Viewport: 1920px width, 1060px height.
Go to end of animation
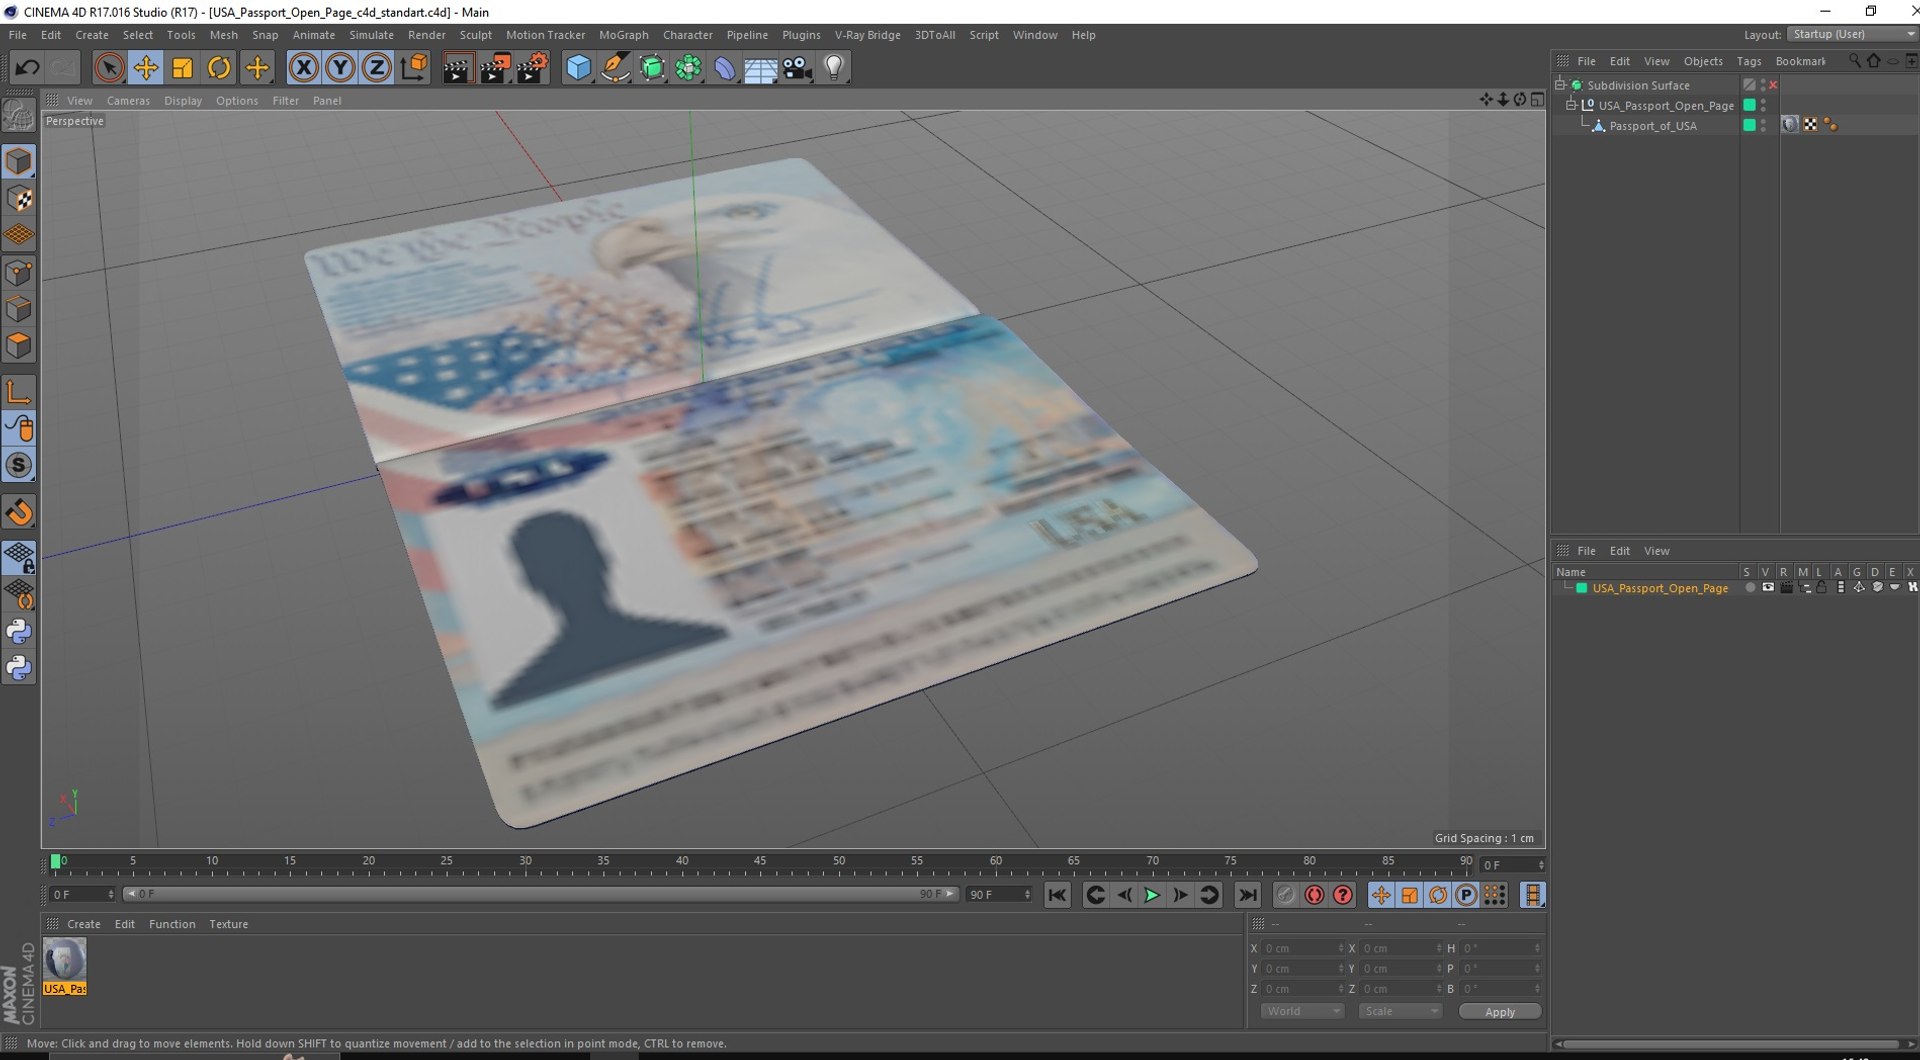1247,895
